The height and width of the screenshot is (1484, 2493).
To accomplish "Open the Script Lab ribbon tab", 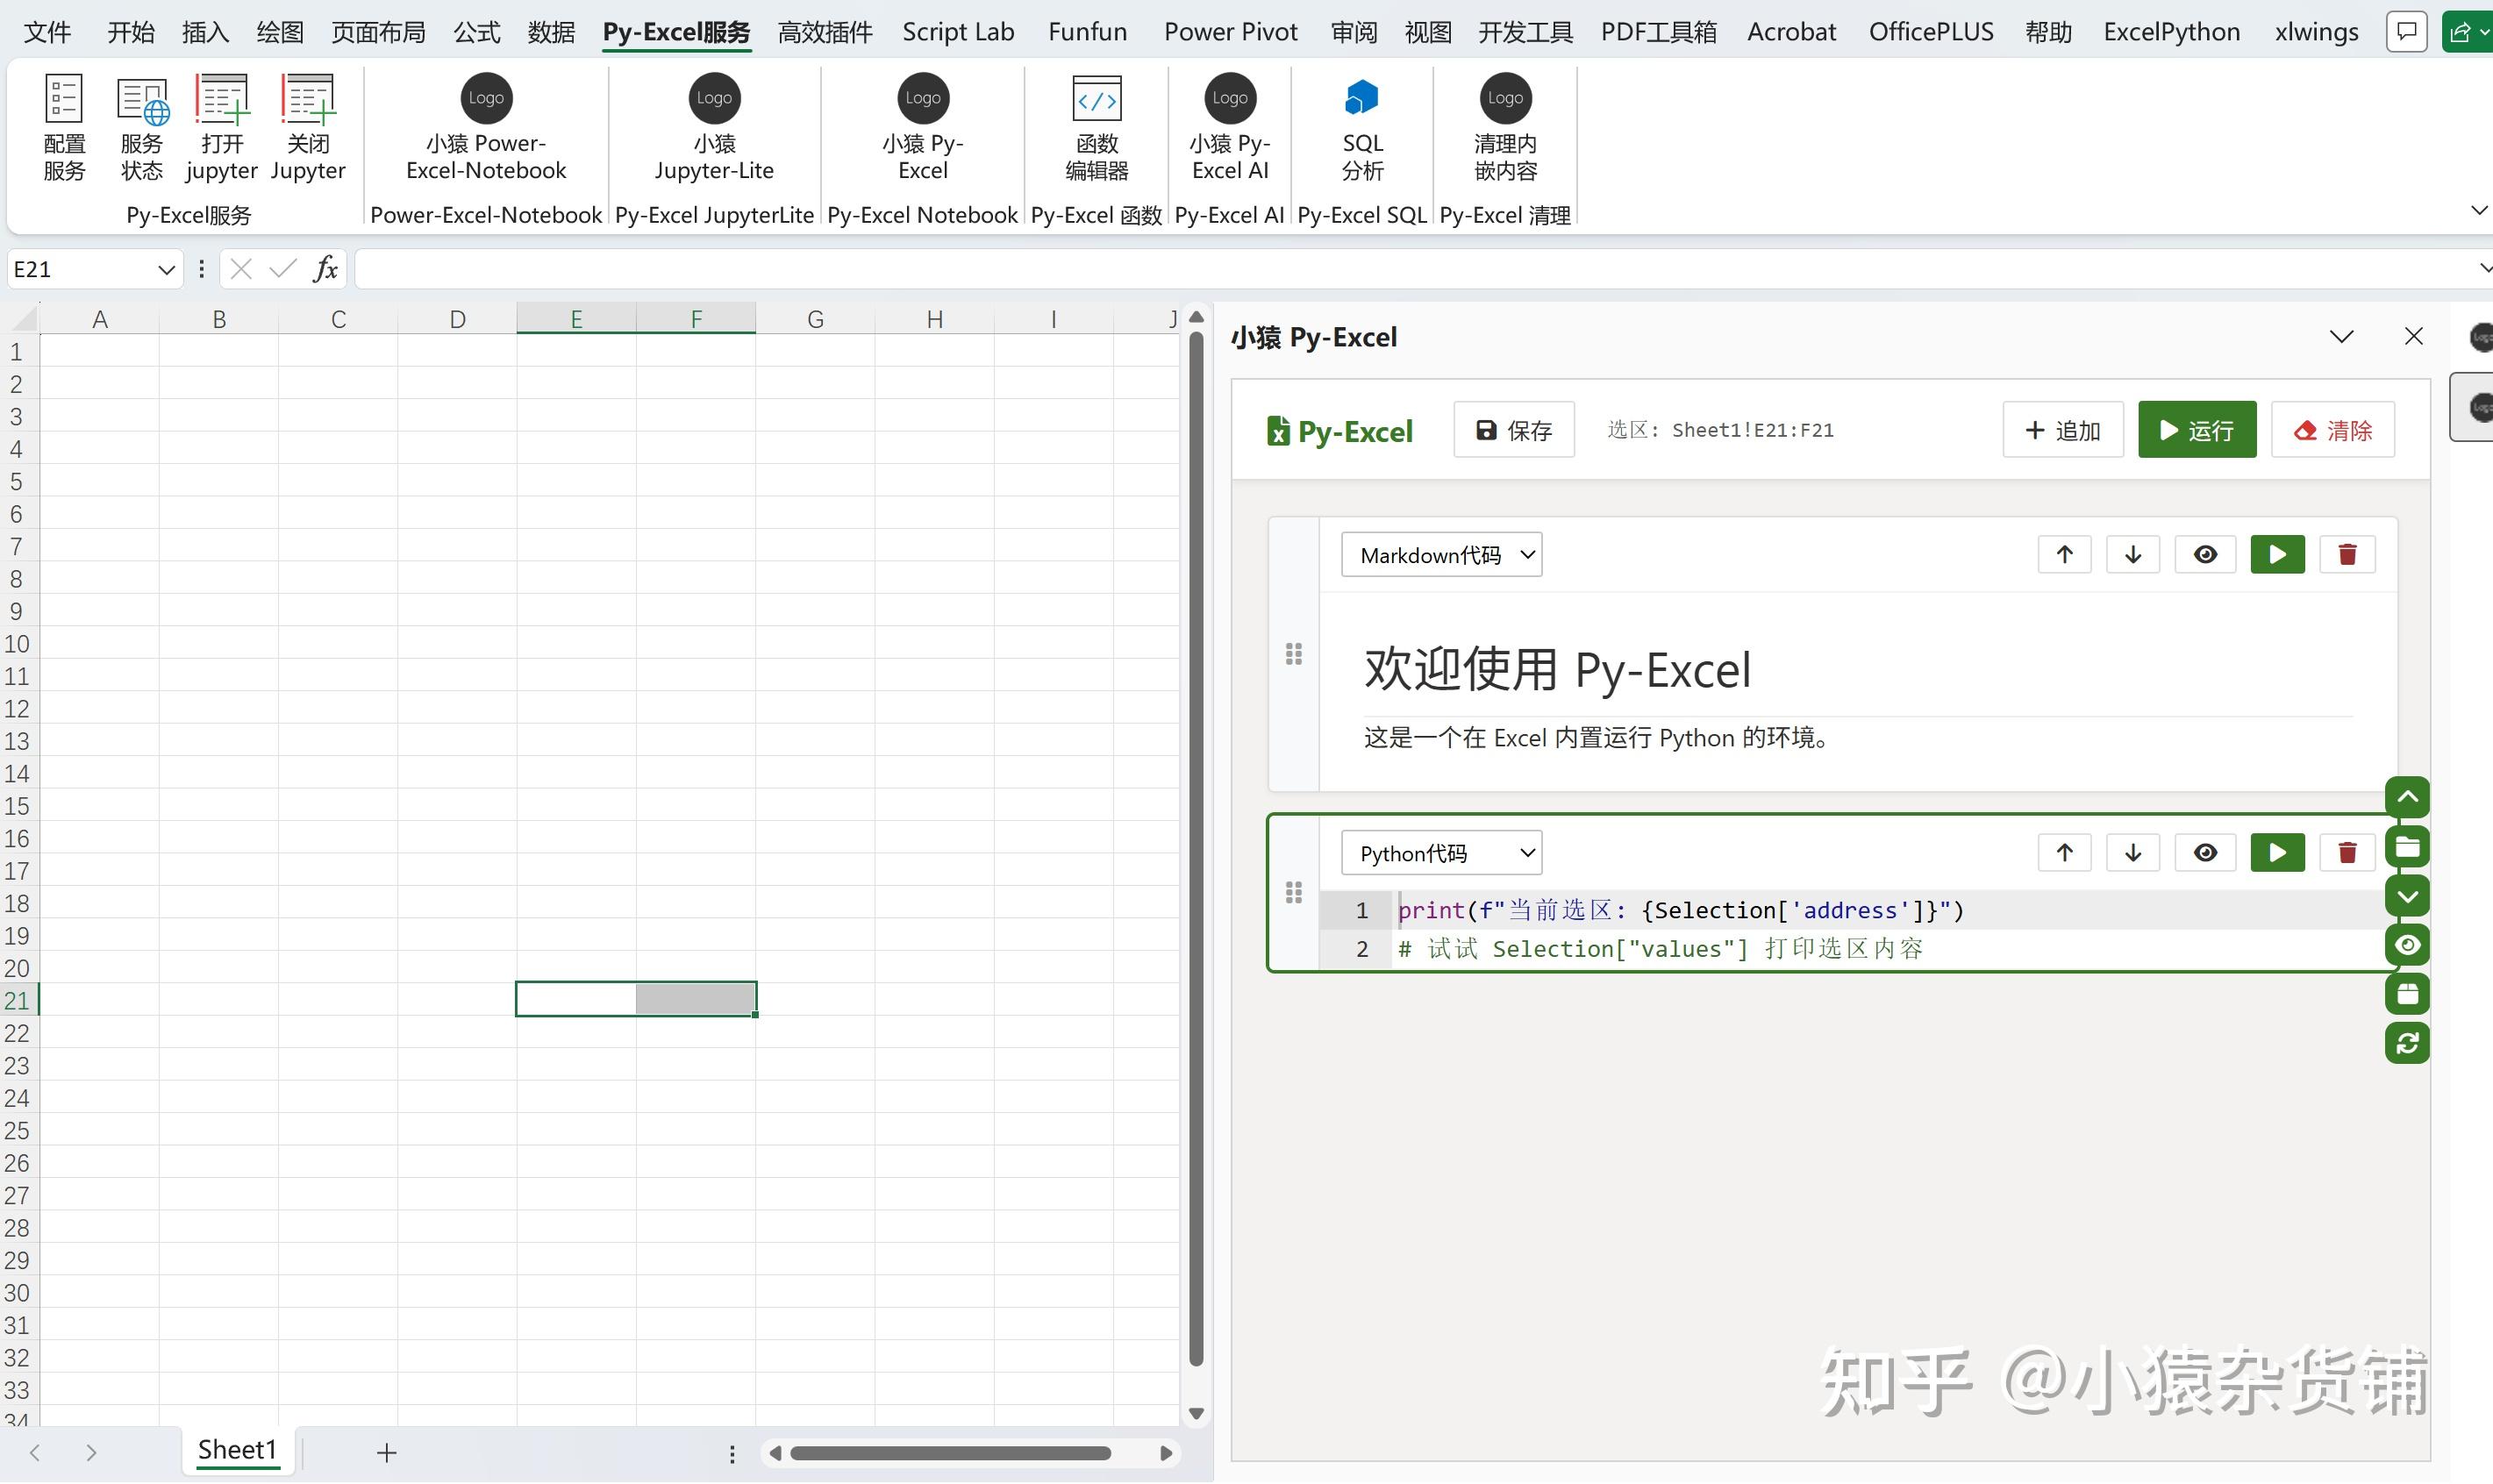I will click(958, 32).
